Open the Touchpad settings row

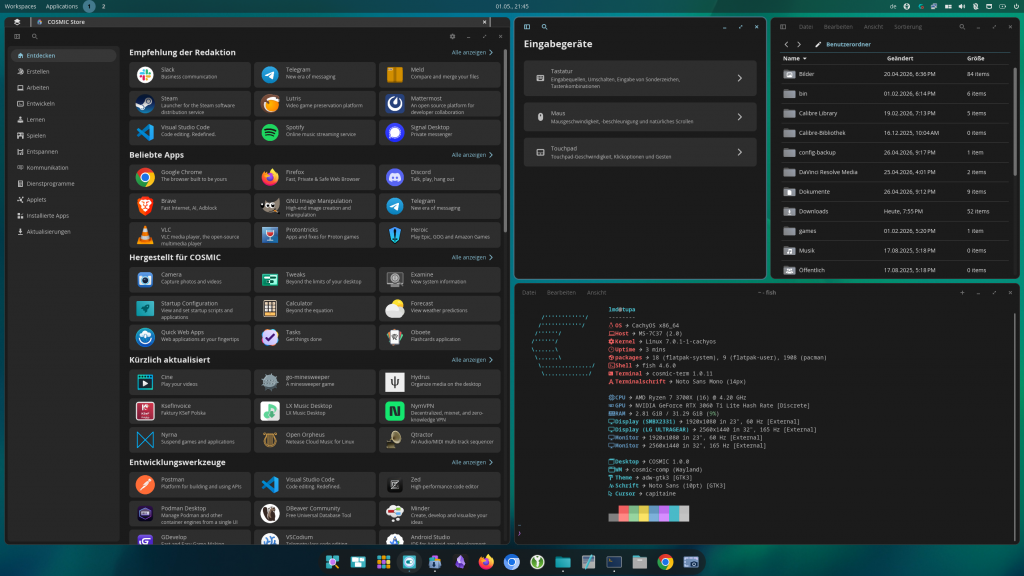(x=640, y=152)
